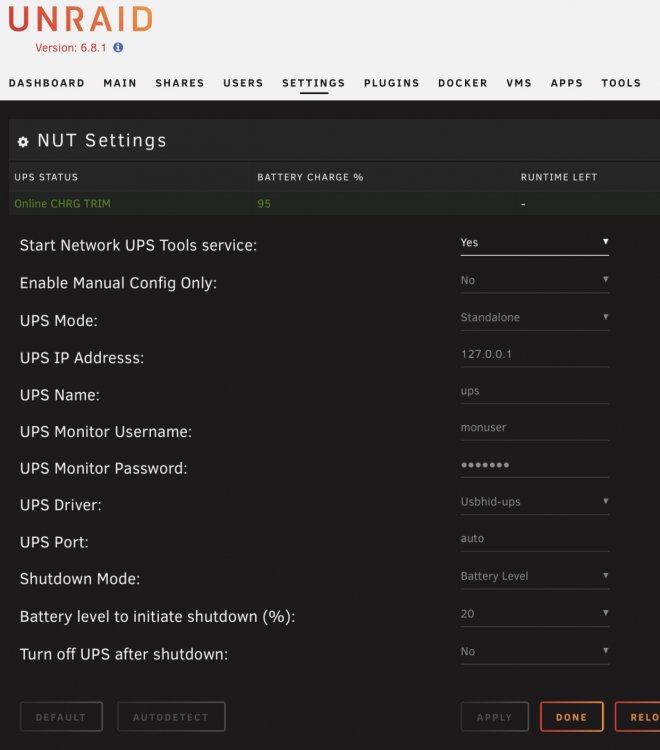Expand the Enable Manual Config Only dropdown

(x=534, y=280)
